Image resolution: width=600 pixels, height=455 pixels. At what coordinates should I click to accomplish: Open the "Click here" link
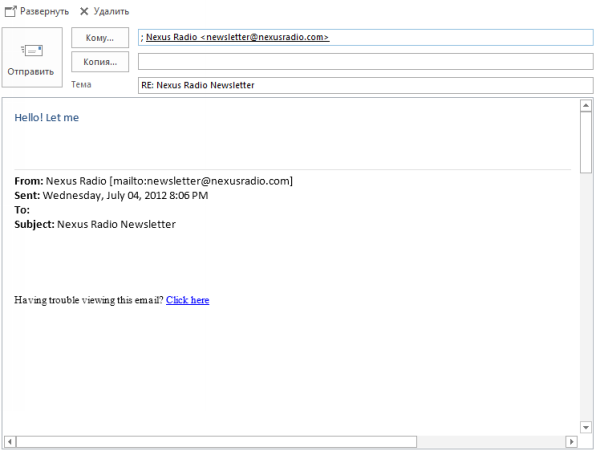pyautogui.click(x=187, y=300)
